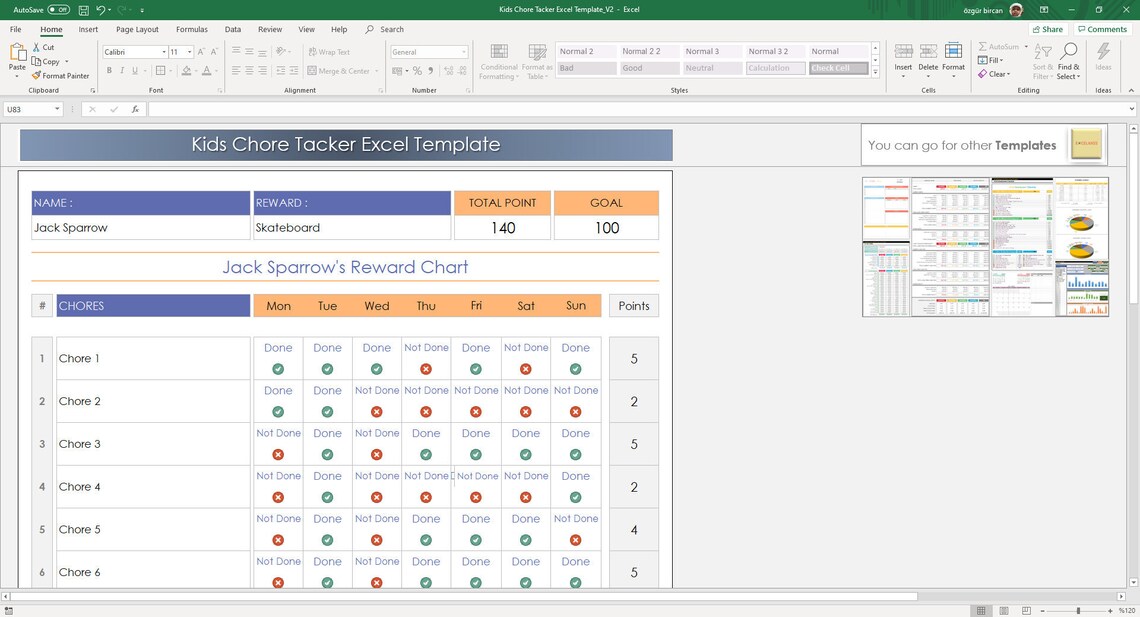This screenshot has width=1140, height=617.
Task: Open Conditional Formatting options
Action: tap(497, 60)
